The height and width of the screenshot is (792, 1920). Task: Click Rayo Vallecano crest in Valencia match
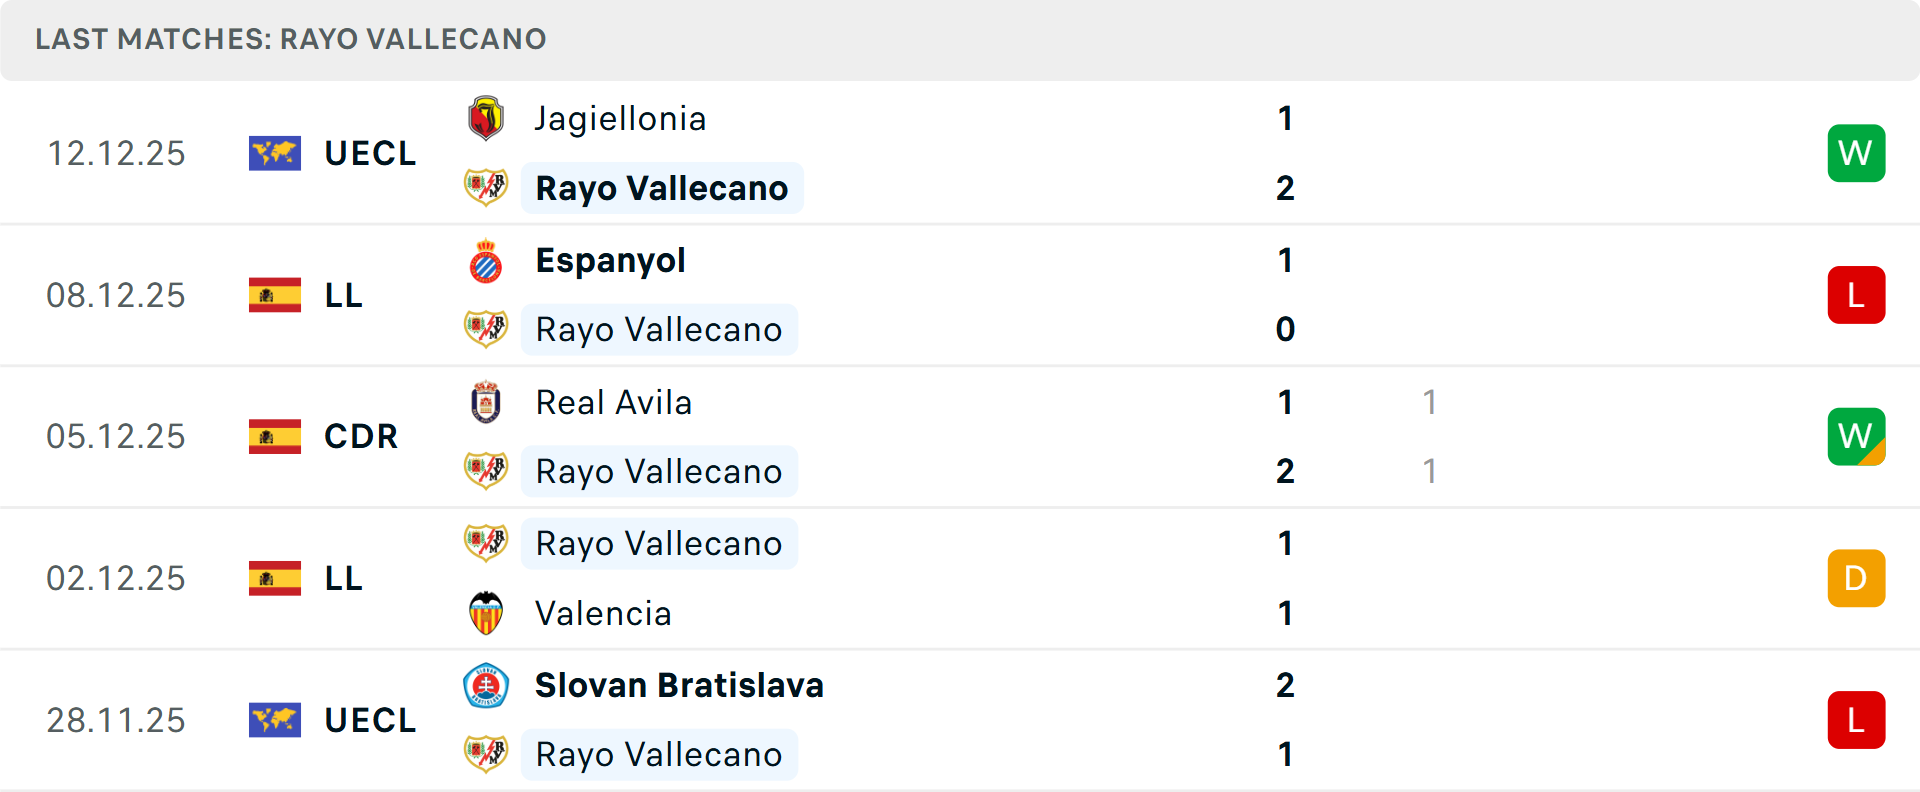pos(486,543)
